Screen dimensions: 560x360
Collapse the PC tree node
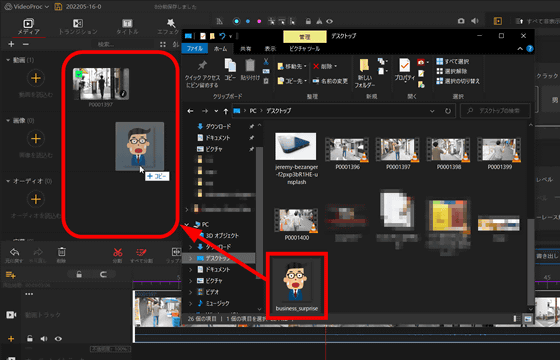(186, 224)
